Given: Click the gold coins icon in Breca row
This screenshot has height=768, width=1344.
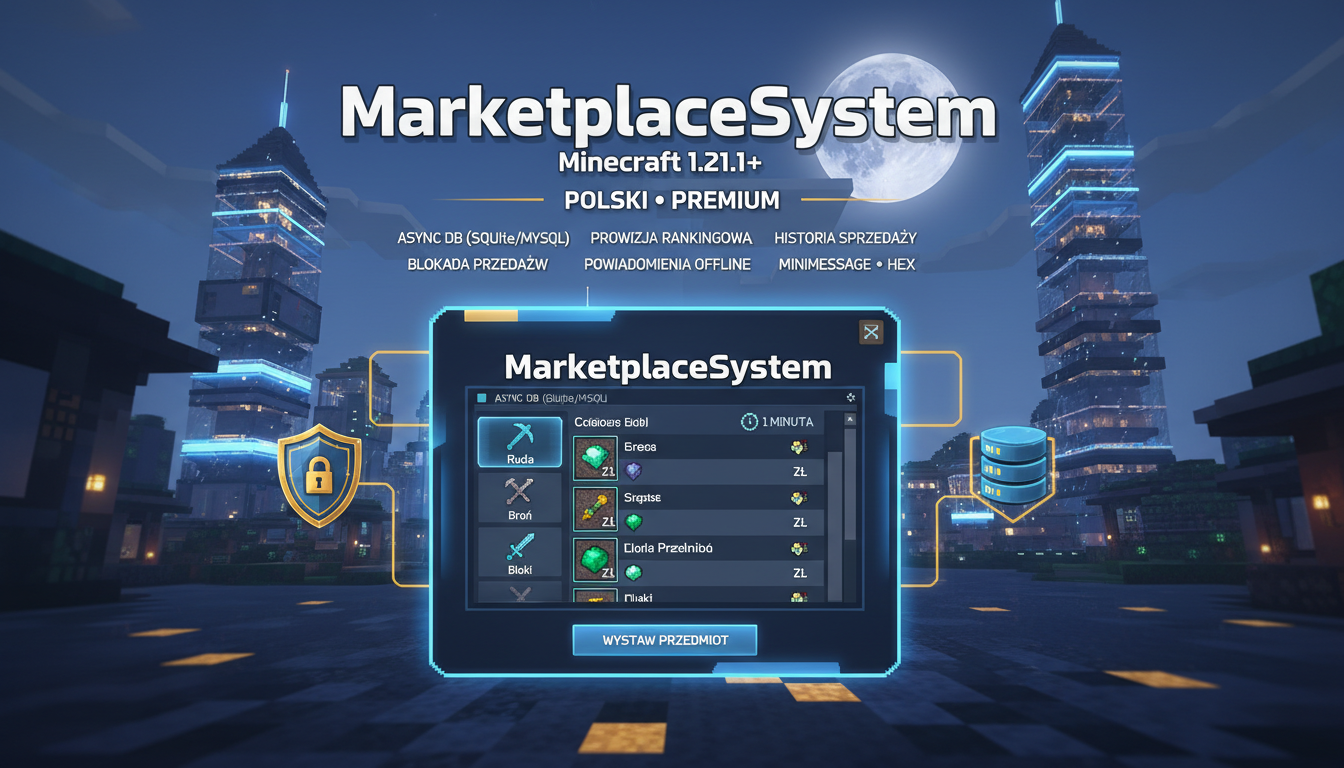Looking at the screenshot, I should point(798,447).
